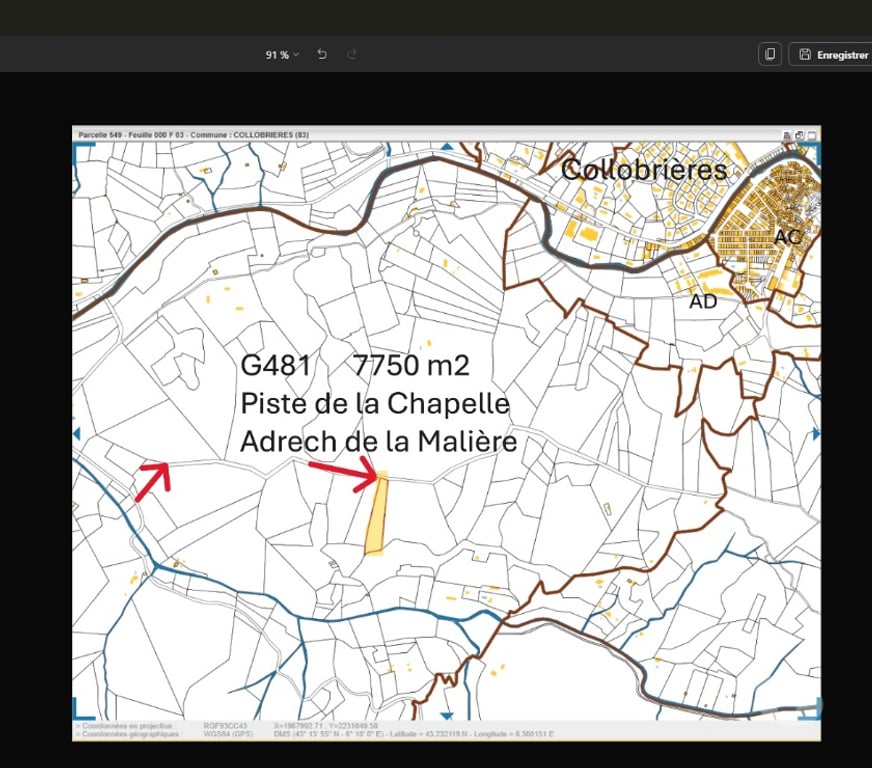Pan map west with left arrow

point(77,433)
